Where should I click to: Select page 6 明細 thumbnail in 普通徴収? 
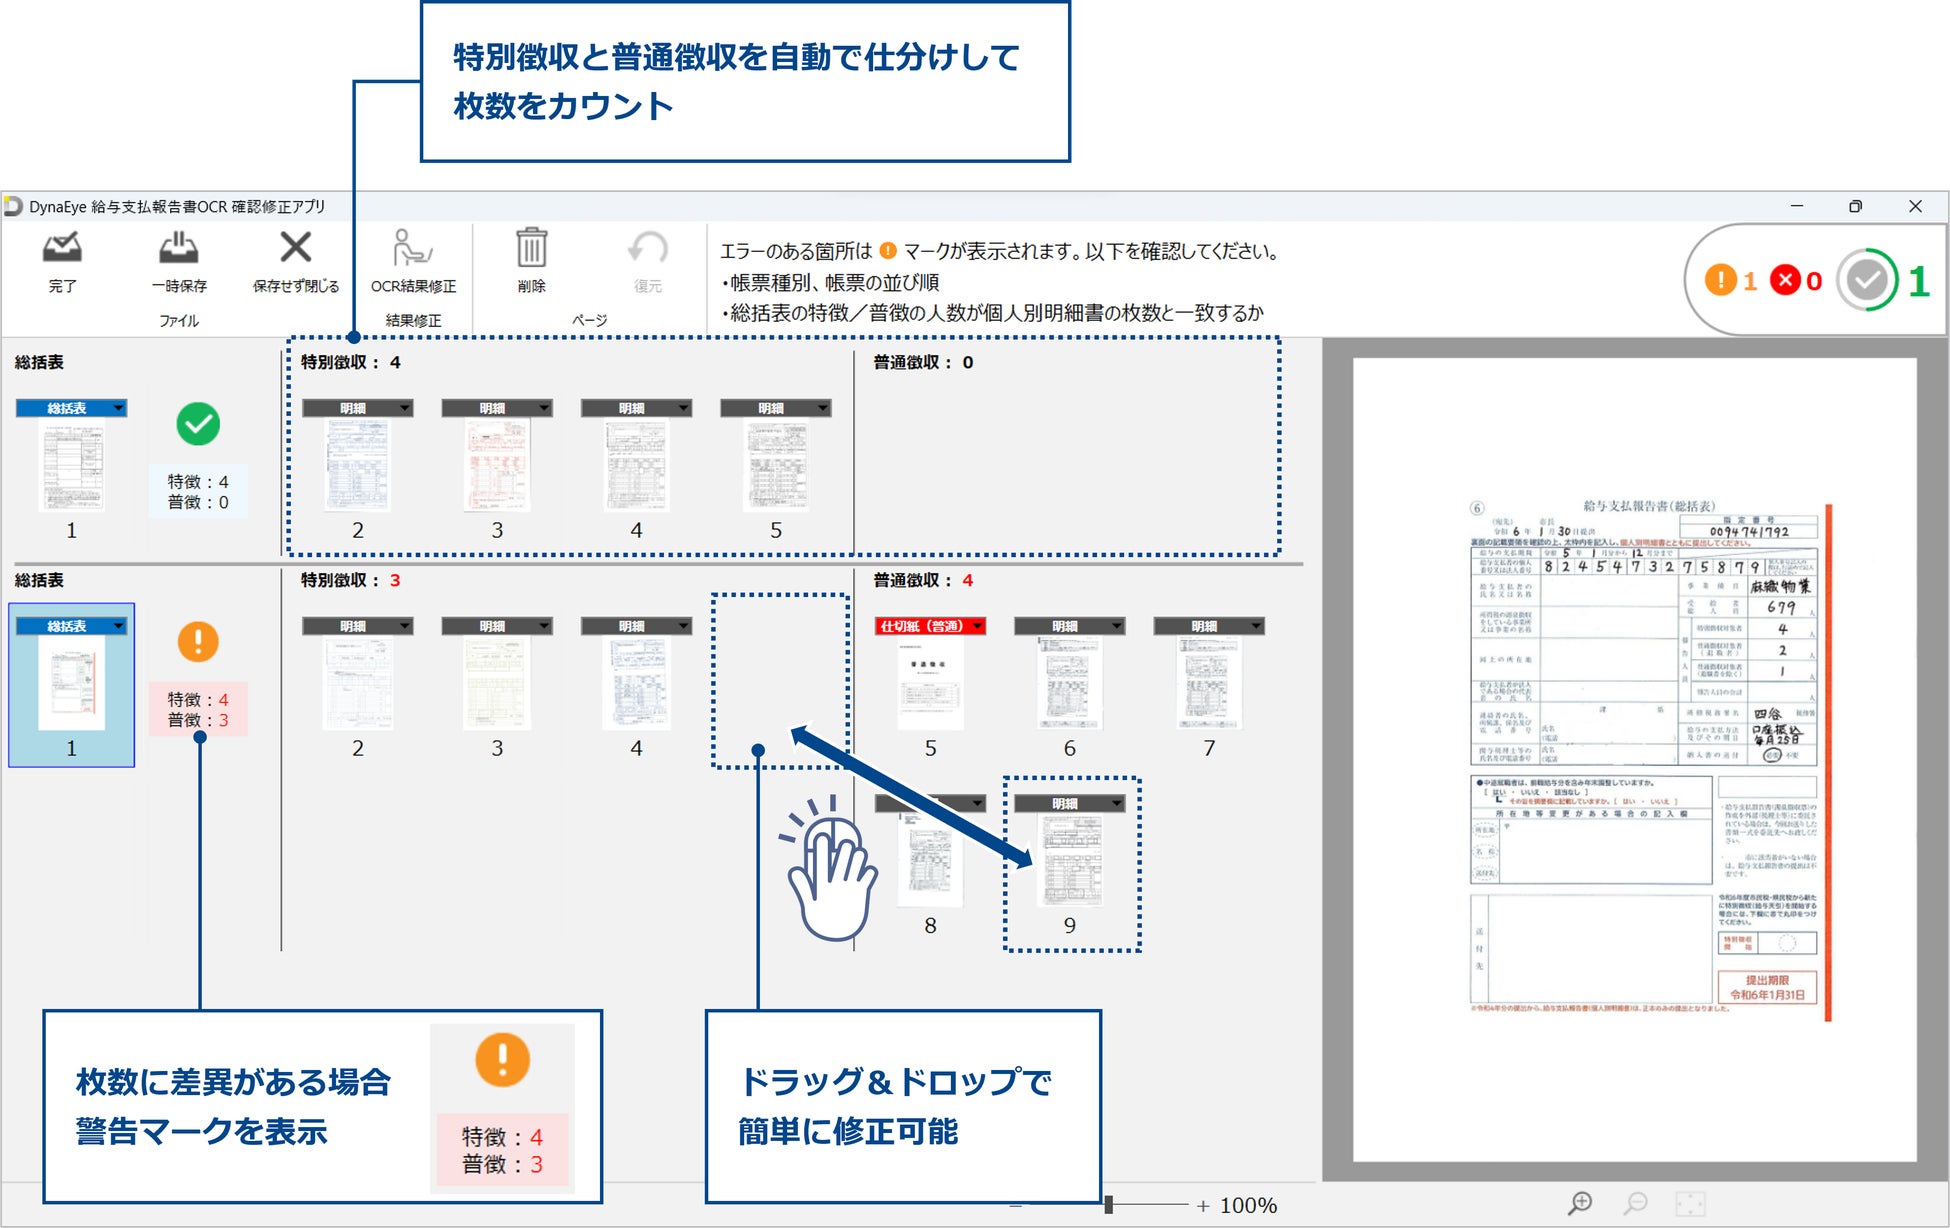[x=1069, y=682]
